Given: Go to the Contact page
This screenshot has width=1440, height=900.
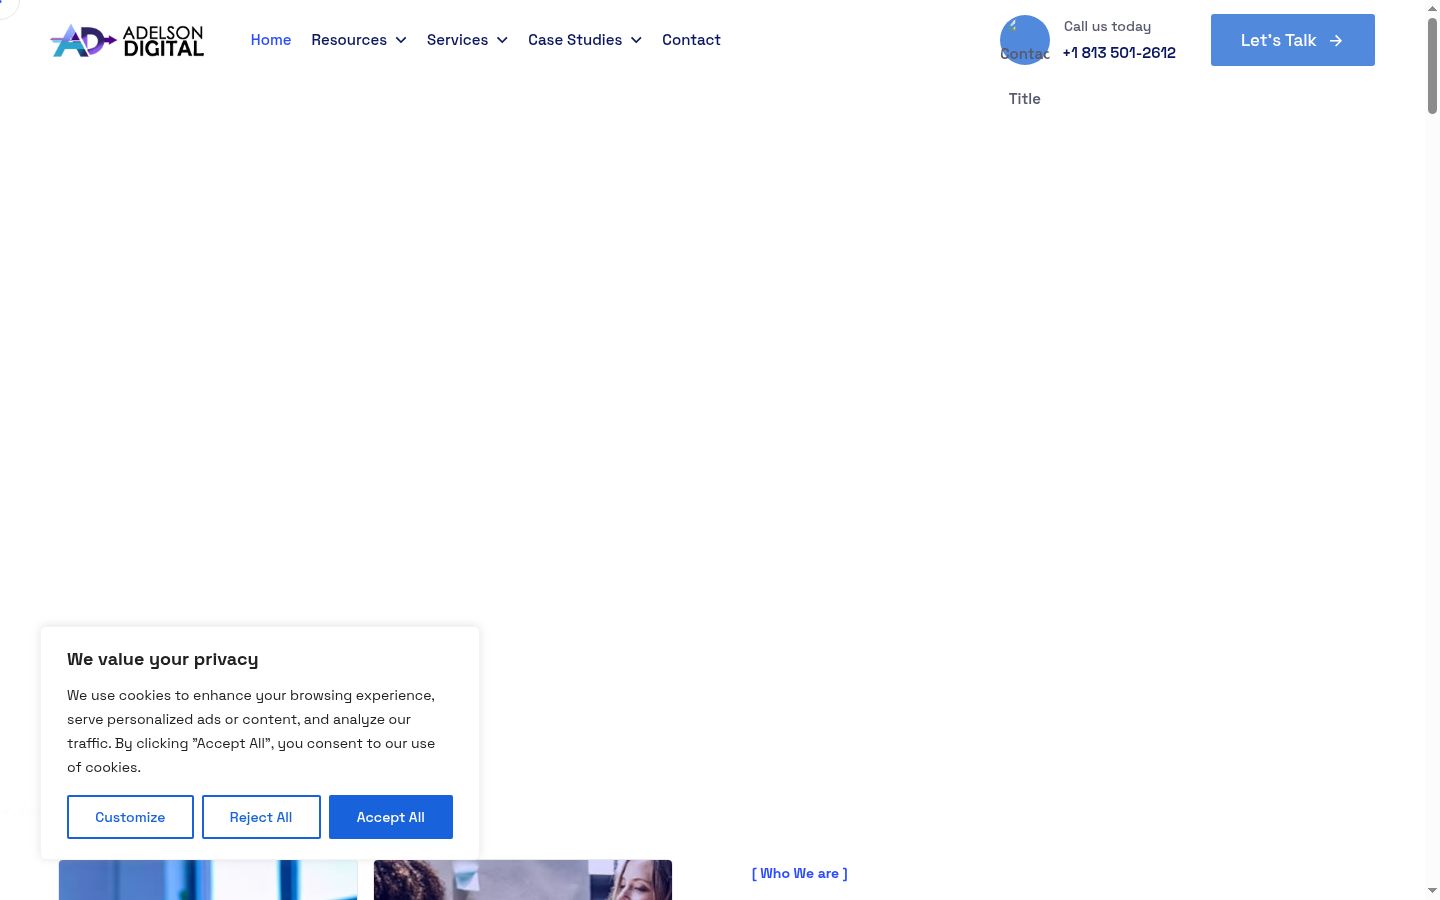Looking at the screenshot, I should coord(691,40).
